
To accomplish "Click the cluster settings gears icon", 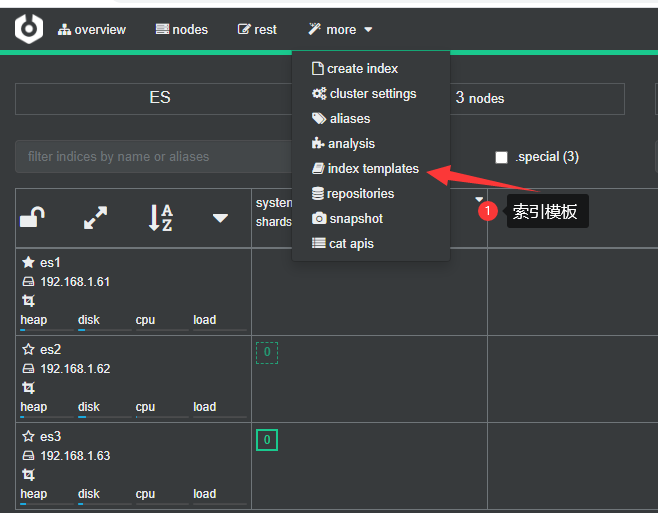I will [319, 93].
